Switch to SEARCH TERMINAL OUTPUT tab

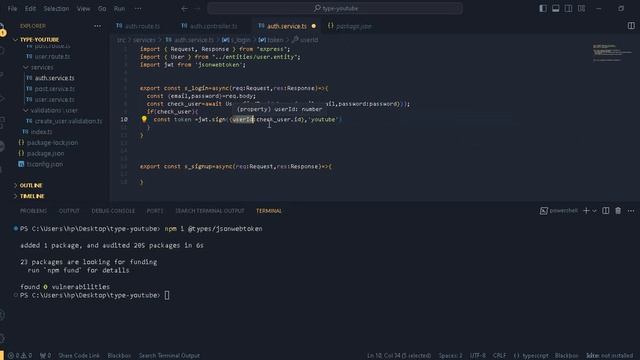point(210,211)
